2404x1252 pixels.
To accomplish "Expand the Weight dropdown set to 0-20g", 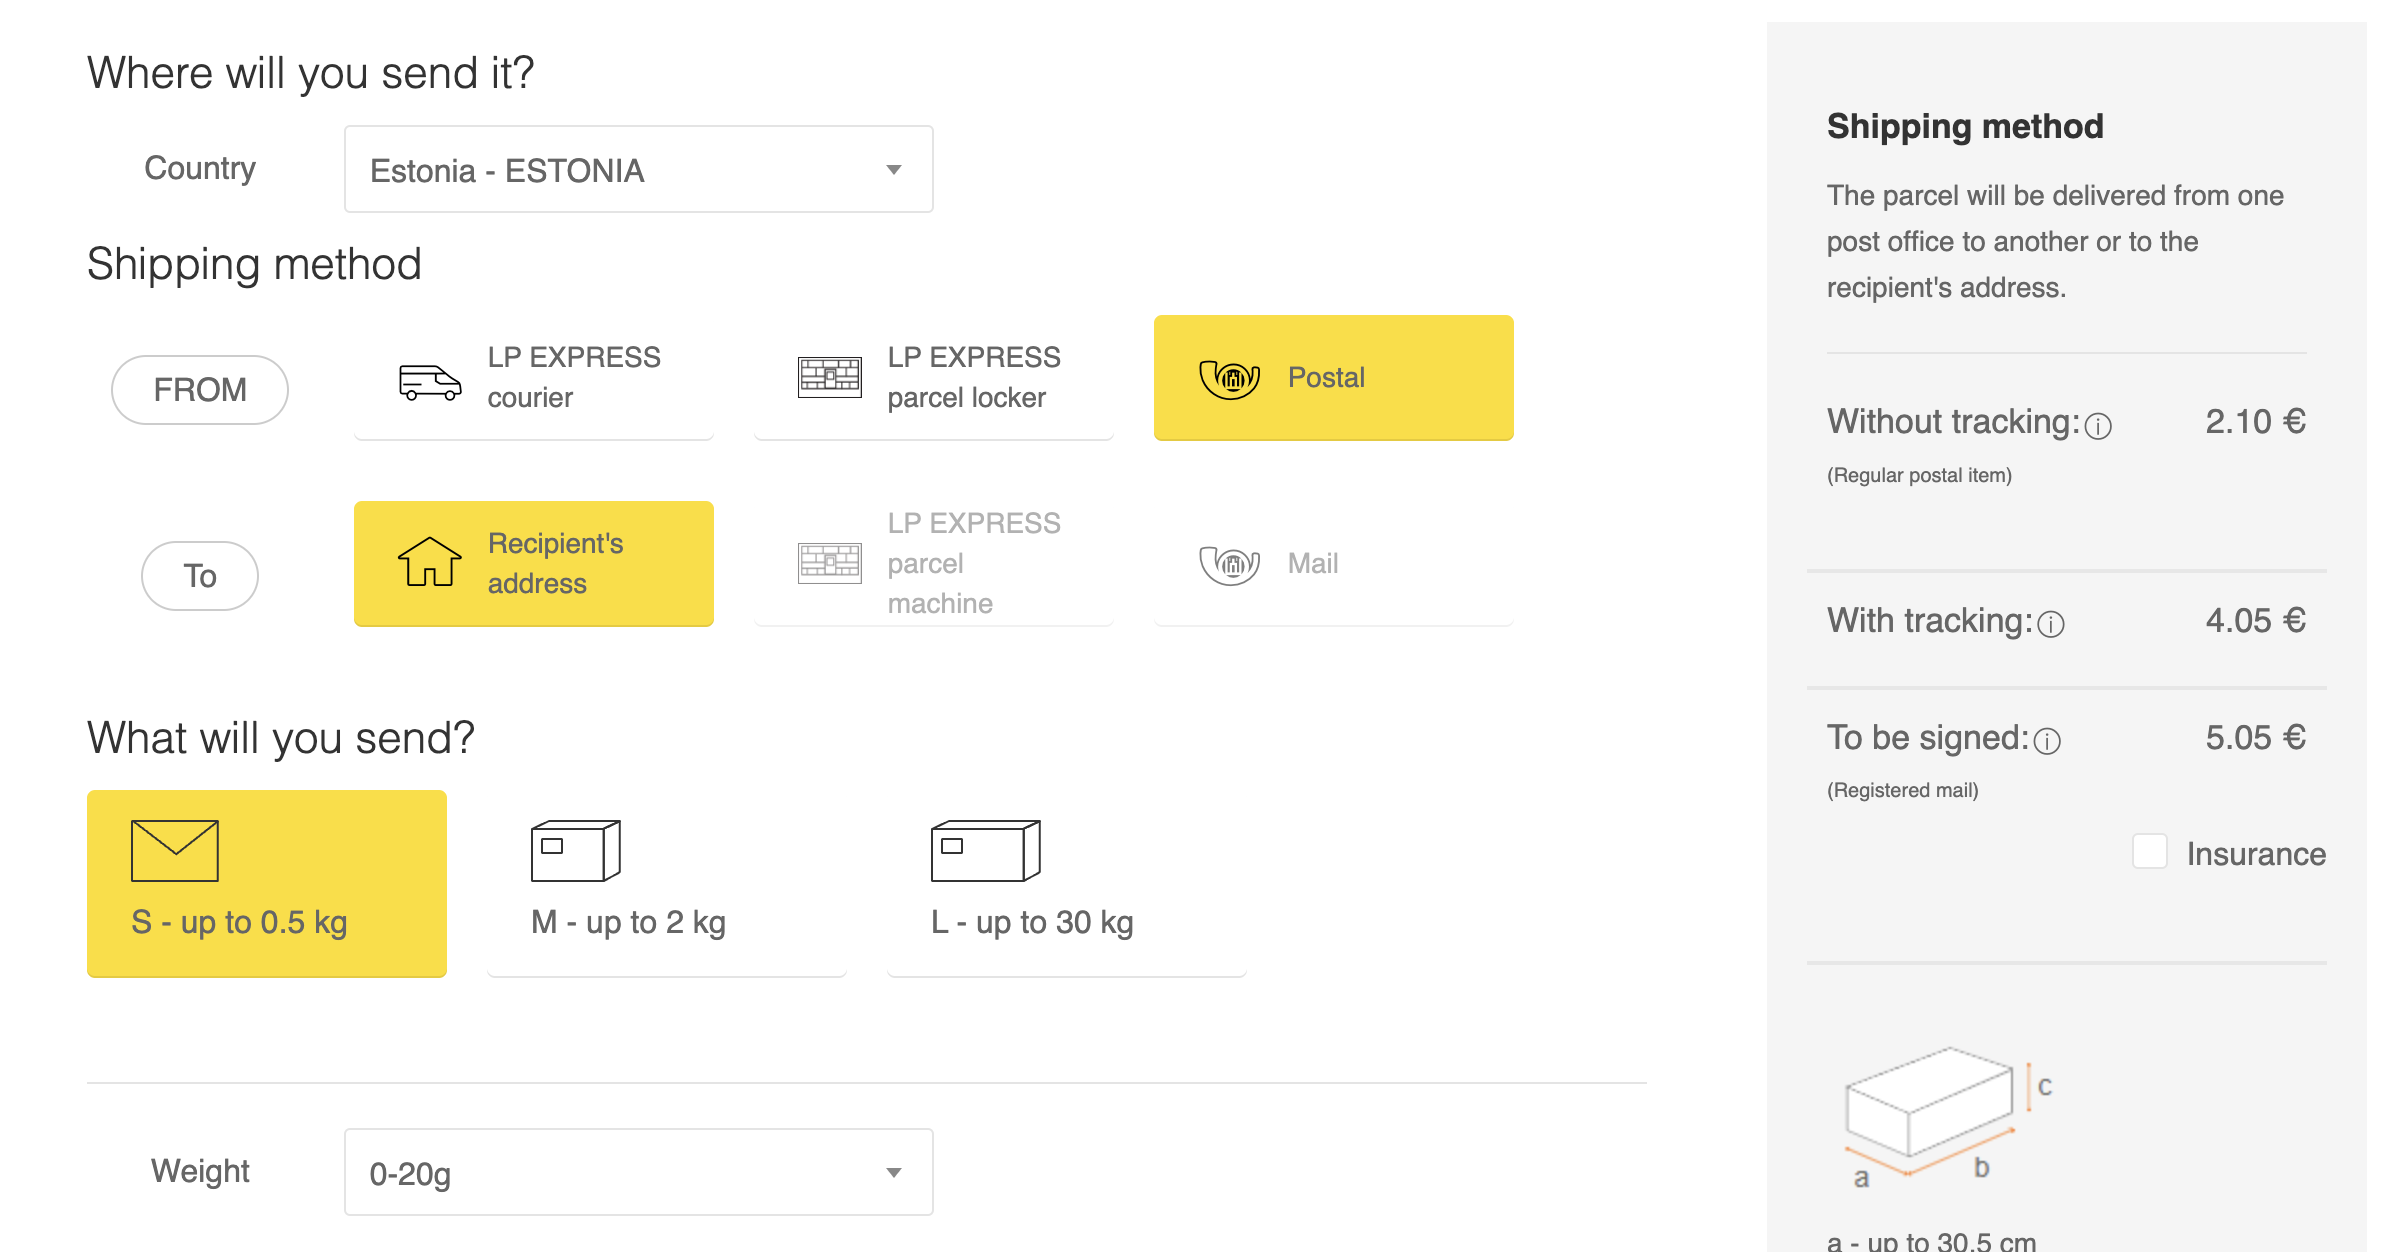I will 639,1172.
